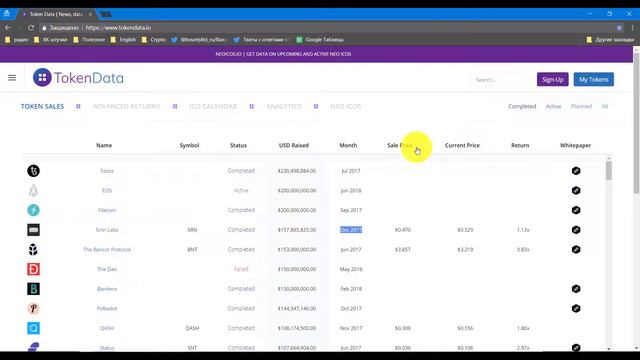640x360 pixels.
Task: Sort by USD Raised column header
Action: [294, 145]
